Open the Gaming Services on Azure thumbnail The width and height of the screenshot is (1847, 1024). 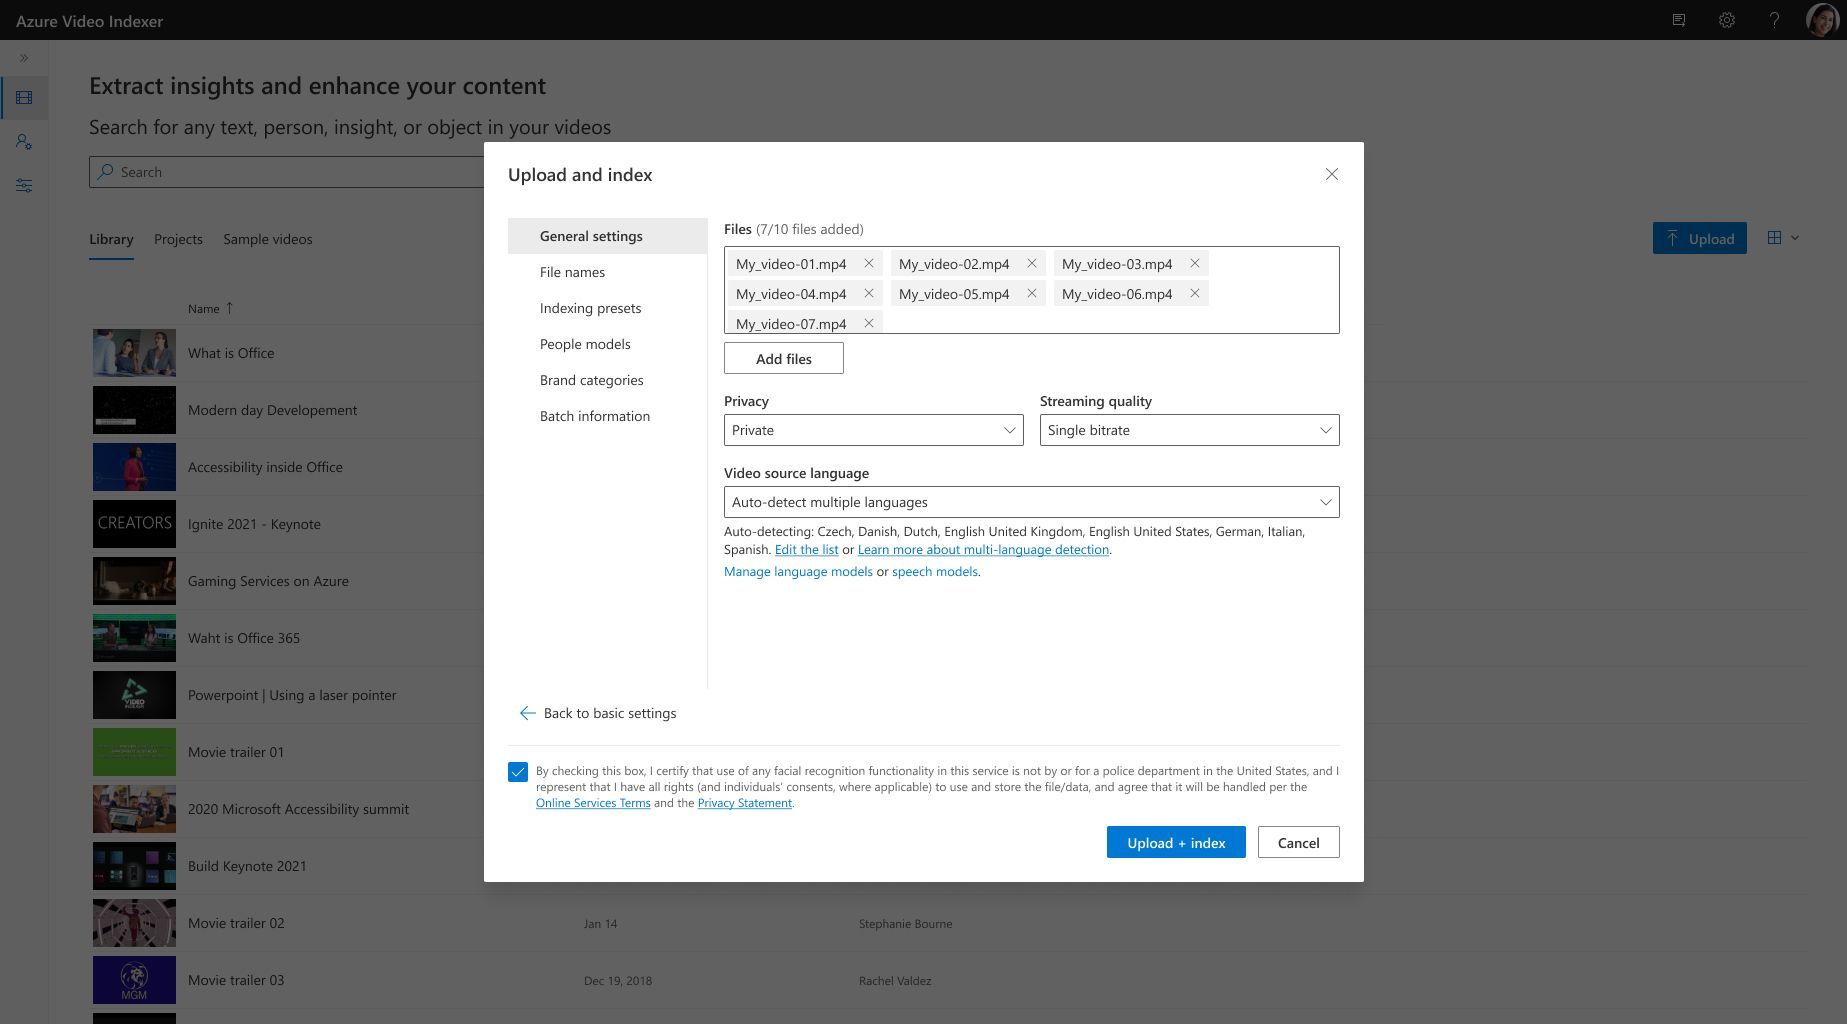(134, 581)
